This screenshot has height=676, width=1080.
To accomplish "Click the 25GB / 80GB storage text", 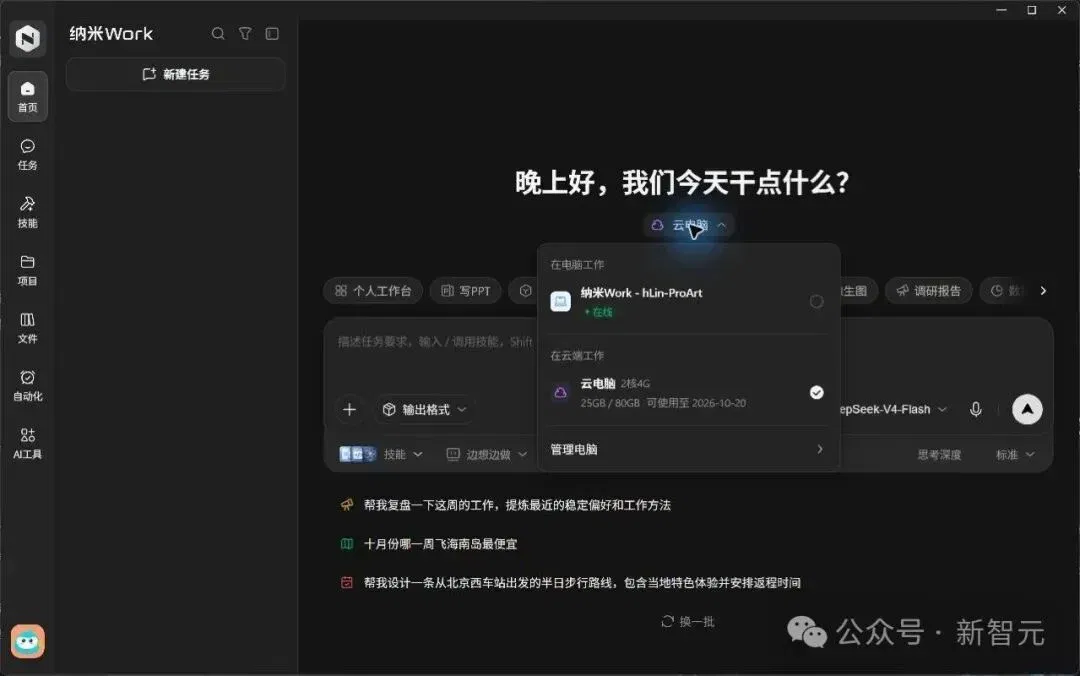I will coord(610,402).
